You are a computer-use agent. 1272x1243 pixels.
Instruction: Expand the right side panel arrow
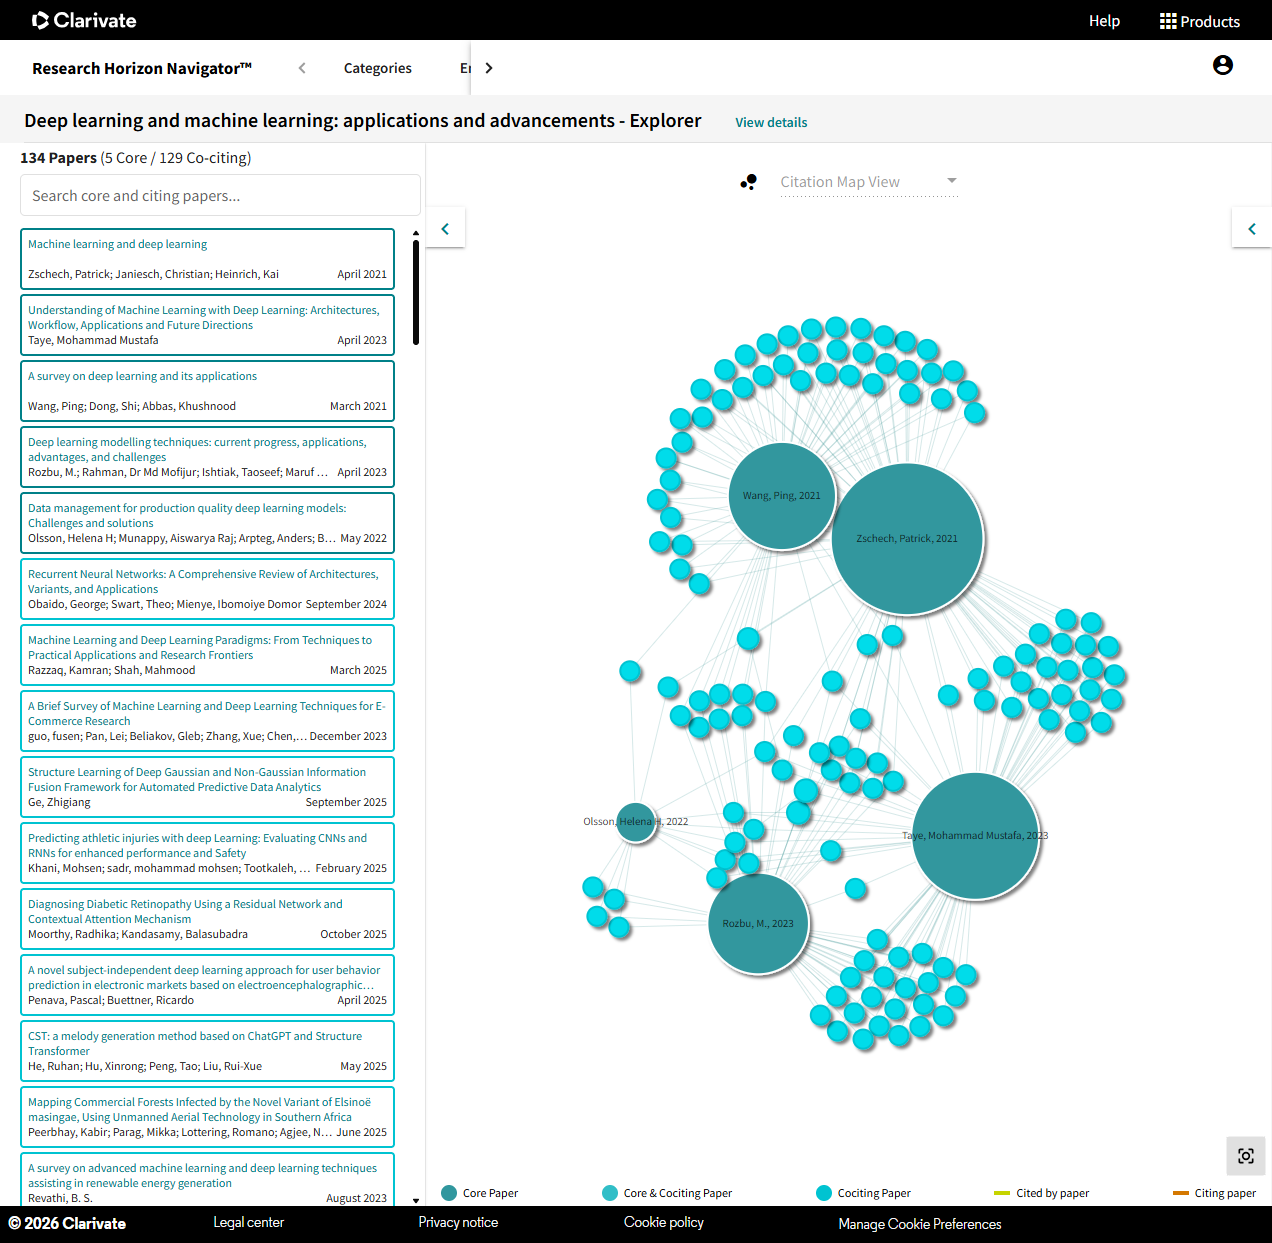pos(1252,229)
